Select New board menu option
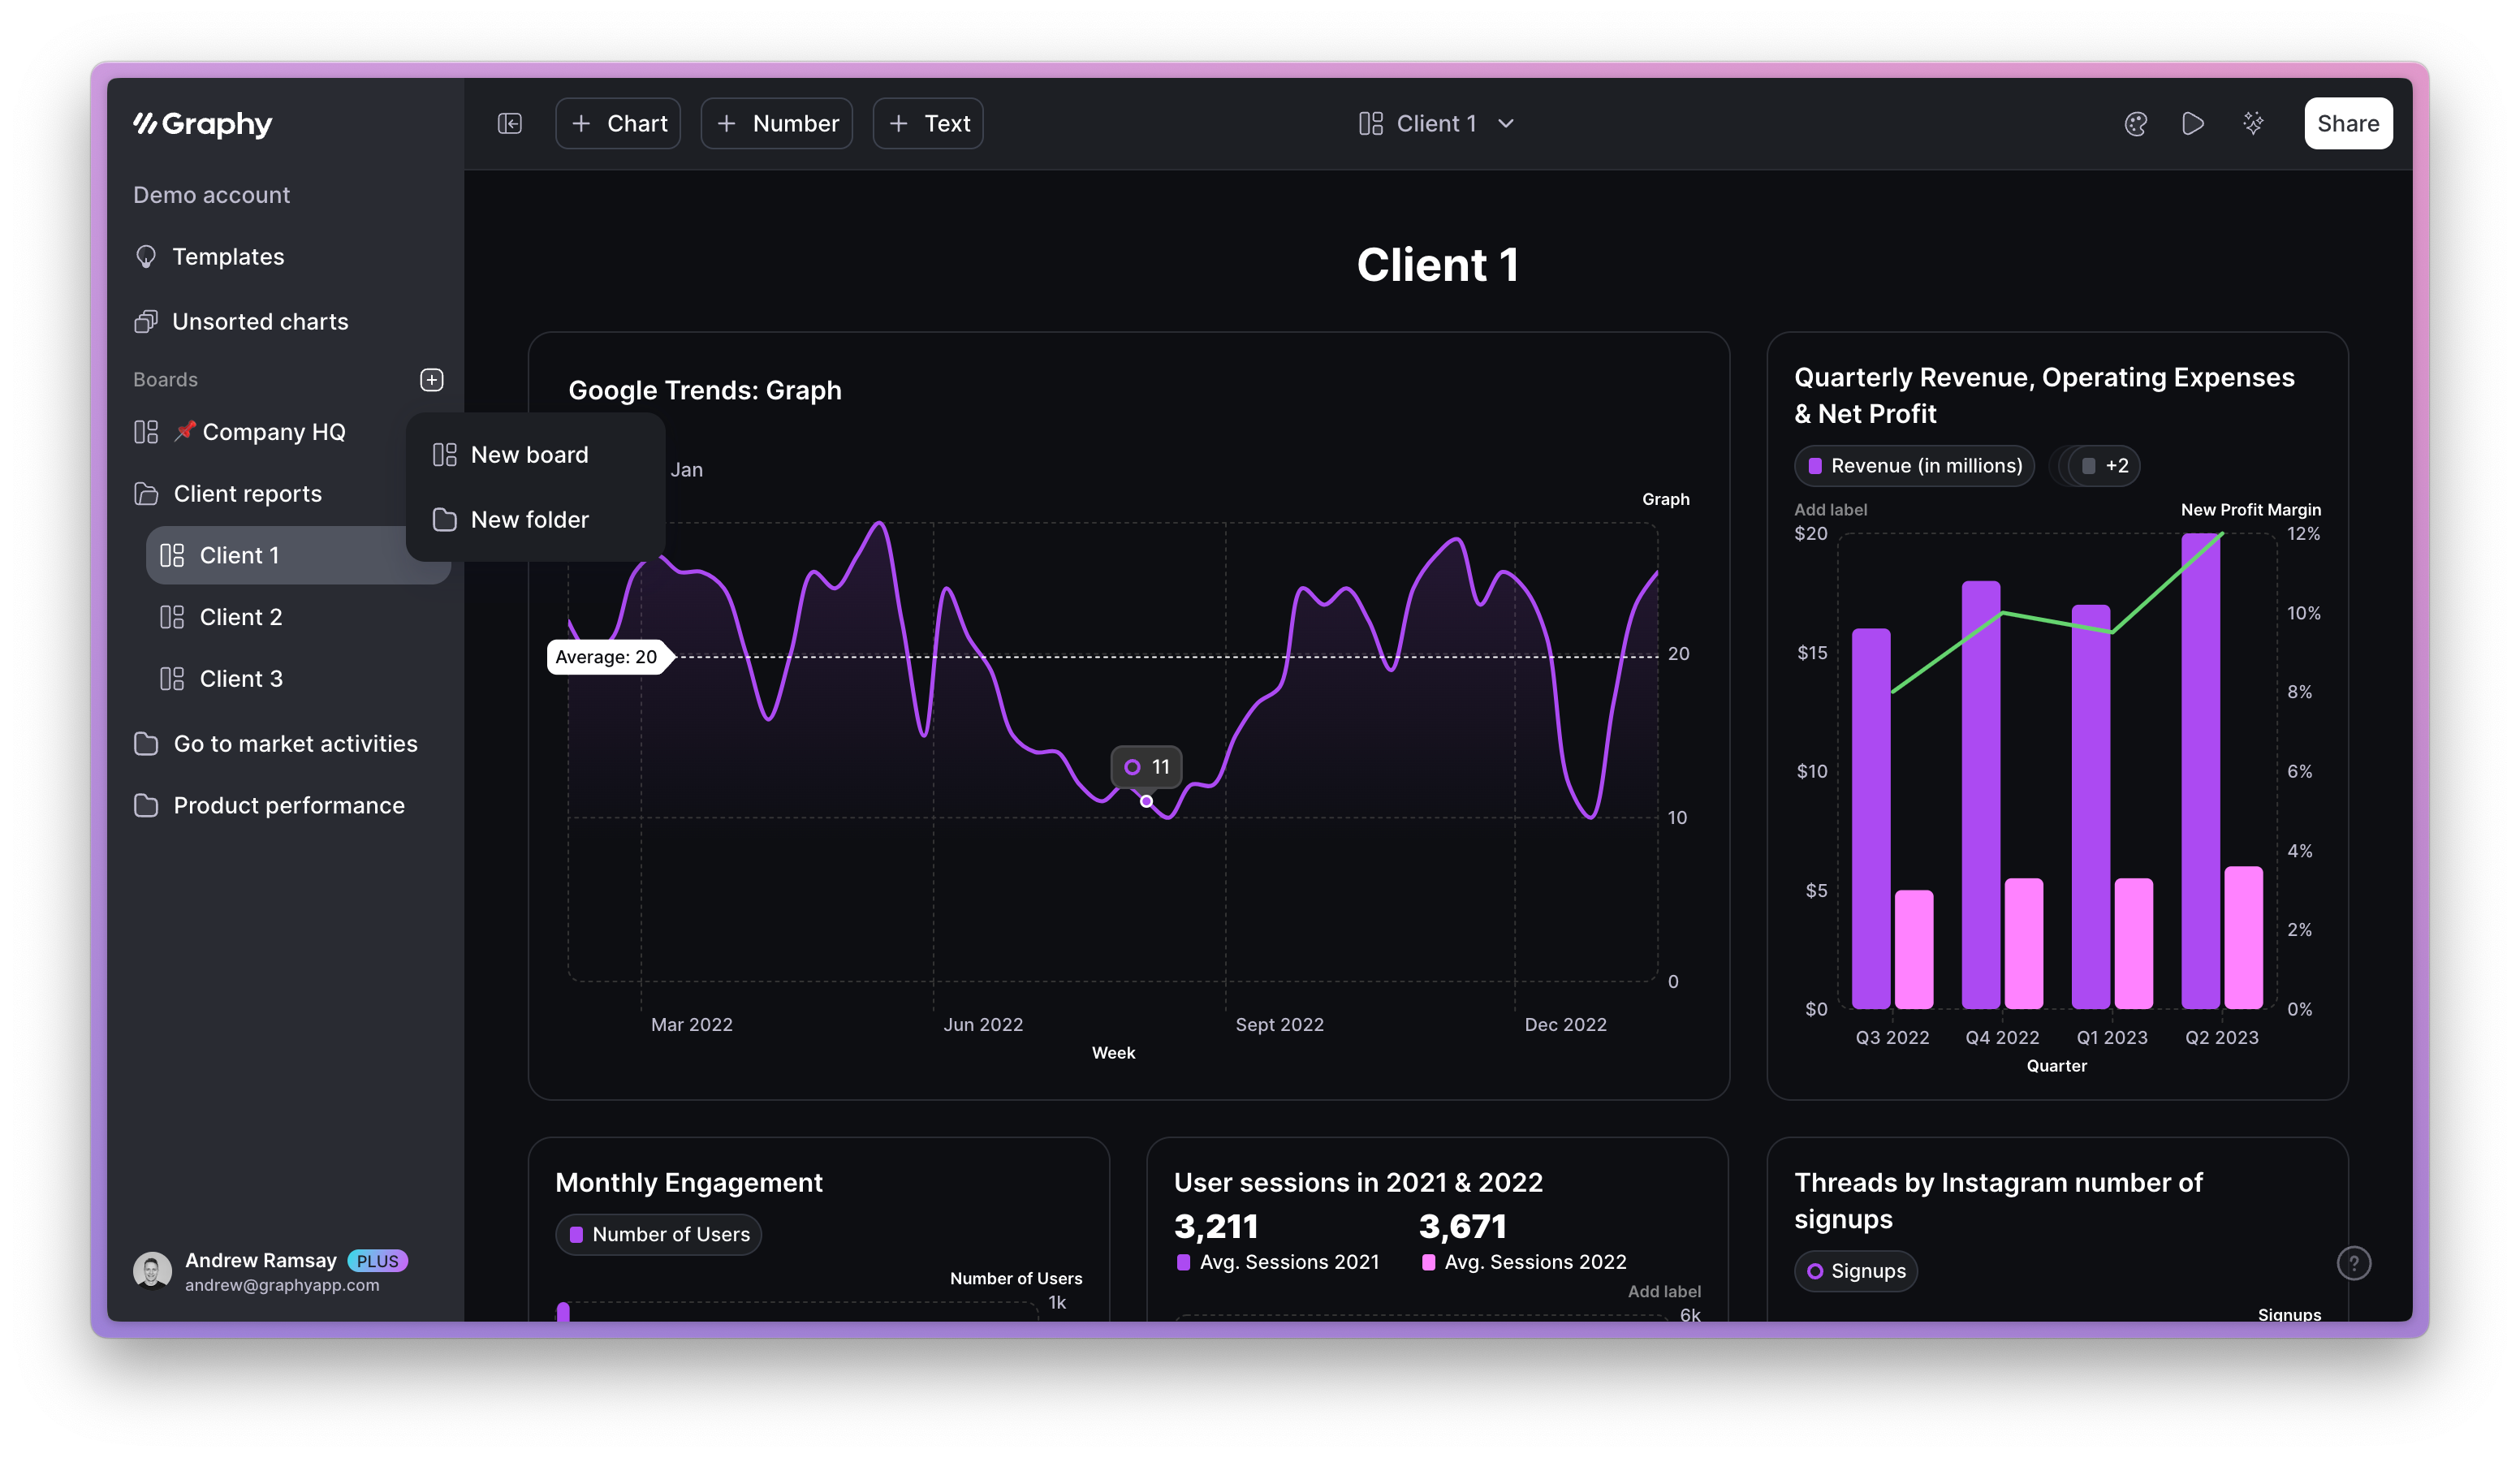The height and width of the screenshot is (1458, 2520). pos(529,455)
